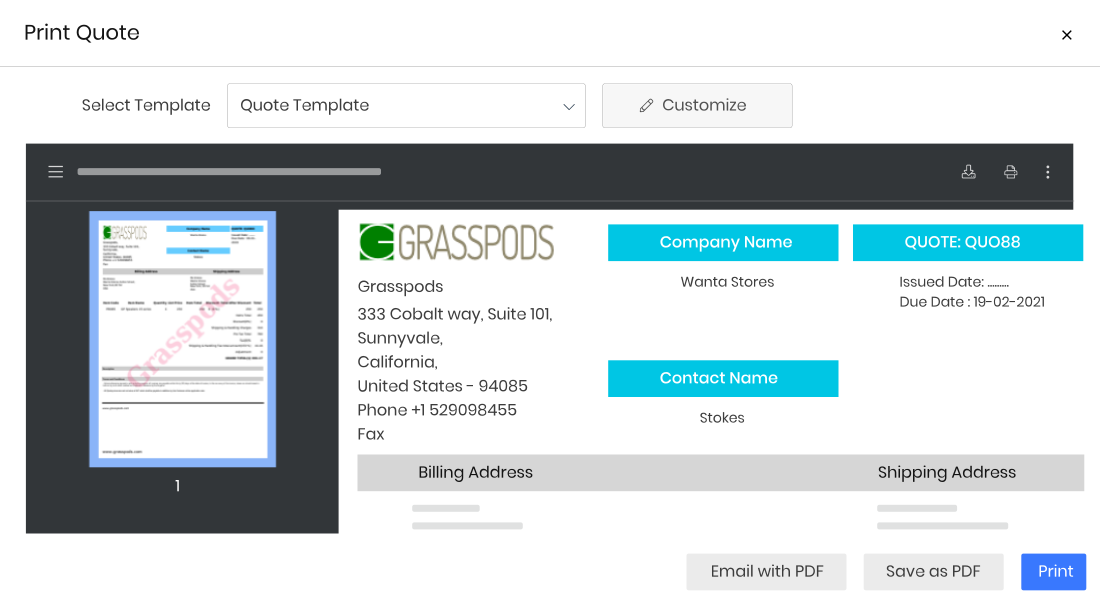Click the Grasspods logo in preview
The image size is (1100, 600).
tap(456, 242)
